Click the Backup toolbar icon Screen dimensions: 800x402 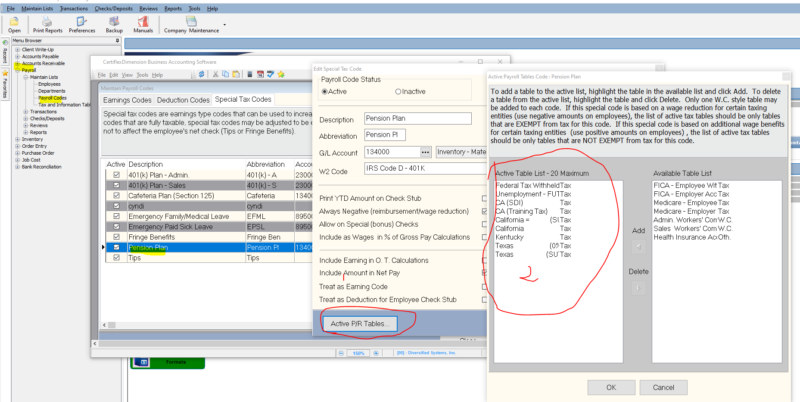point(115,25)
